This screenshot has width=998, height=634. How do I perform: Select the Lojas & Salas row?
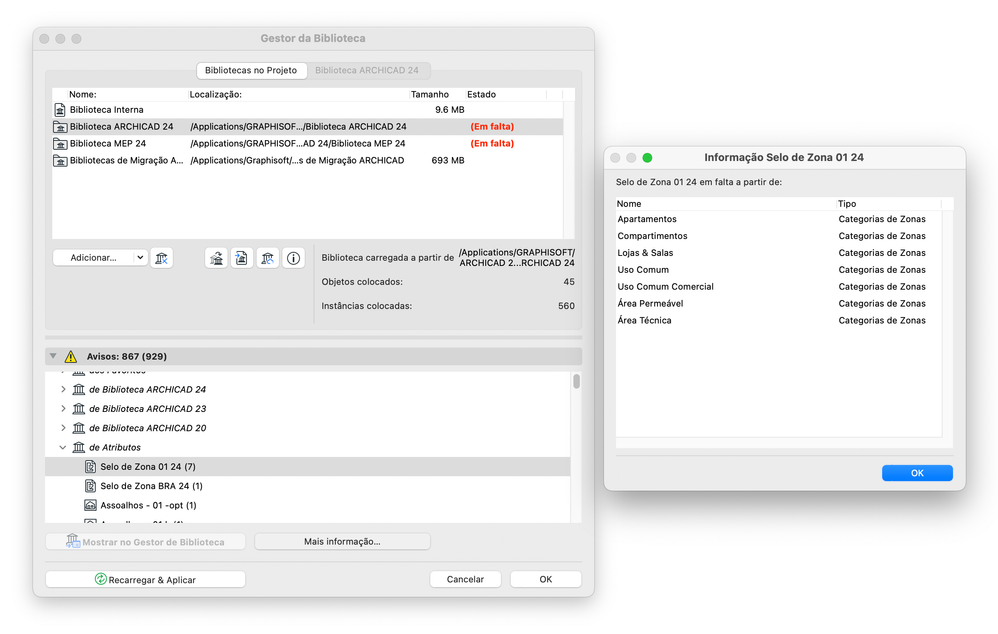pyautogui.click(x=778, y=253)
